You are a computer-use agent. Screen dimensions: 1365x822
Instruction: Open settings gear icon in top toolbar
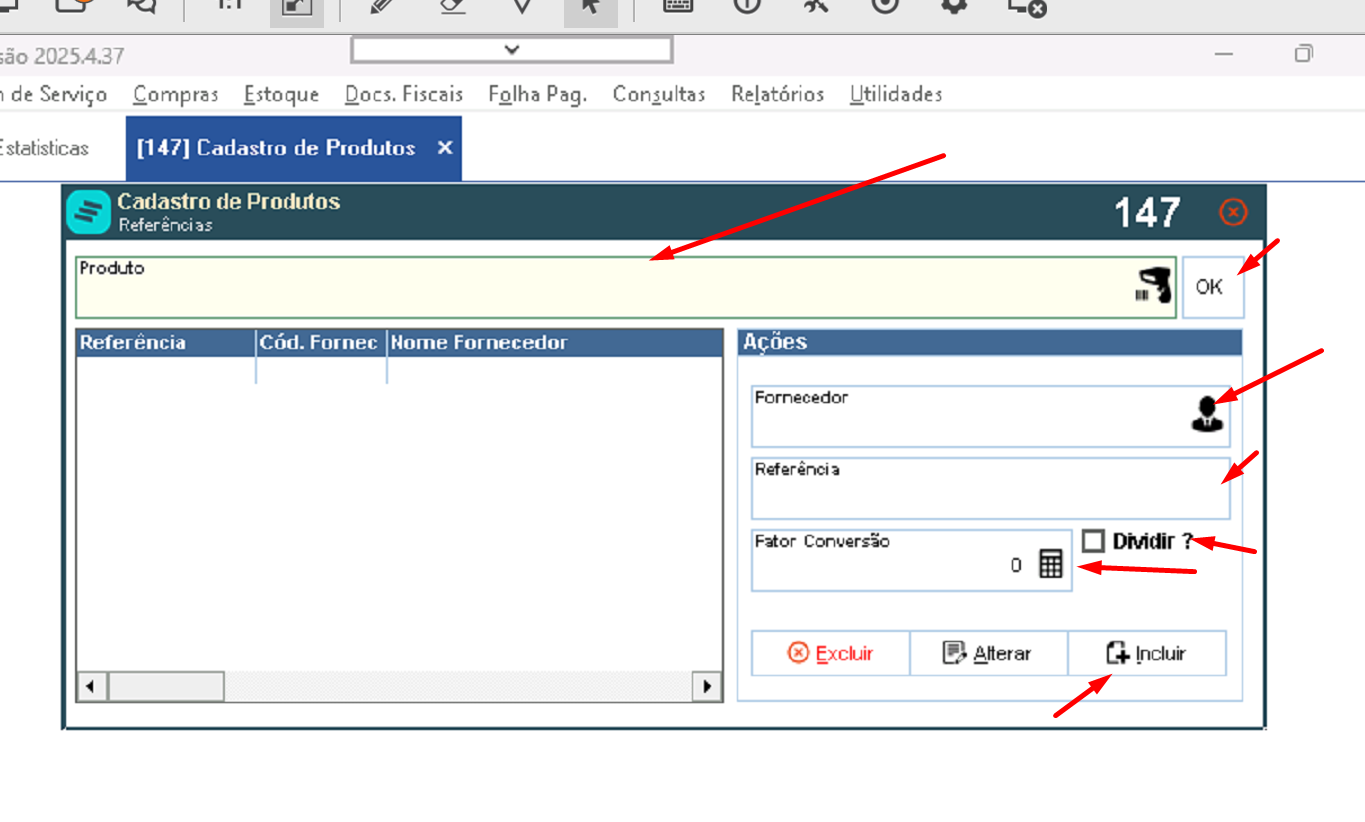pos(954,6)
